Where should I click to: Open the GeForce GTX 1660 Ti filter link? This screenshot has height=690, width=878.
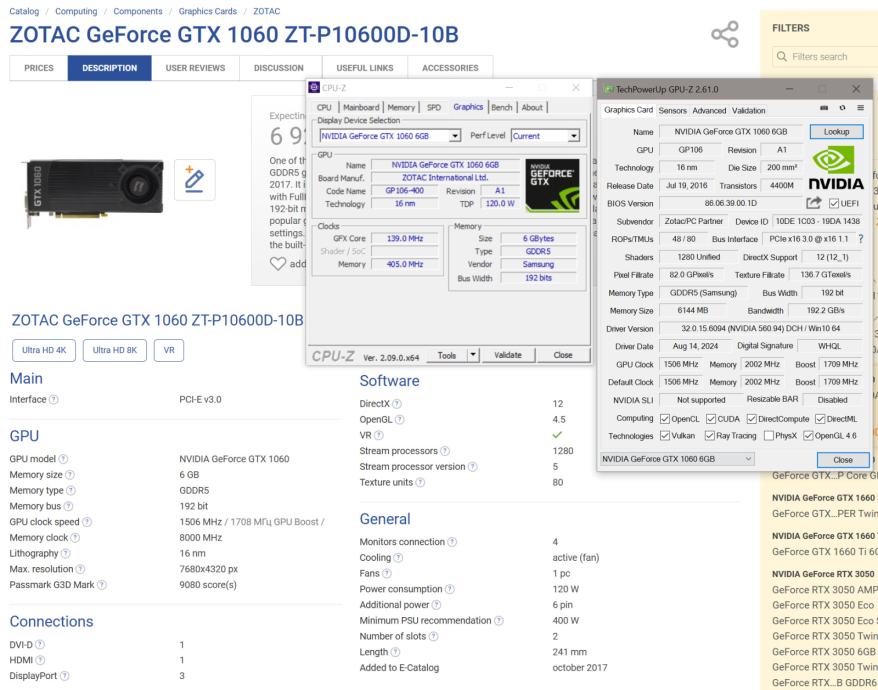tap(824, 552)
